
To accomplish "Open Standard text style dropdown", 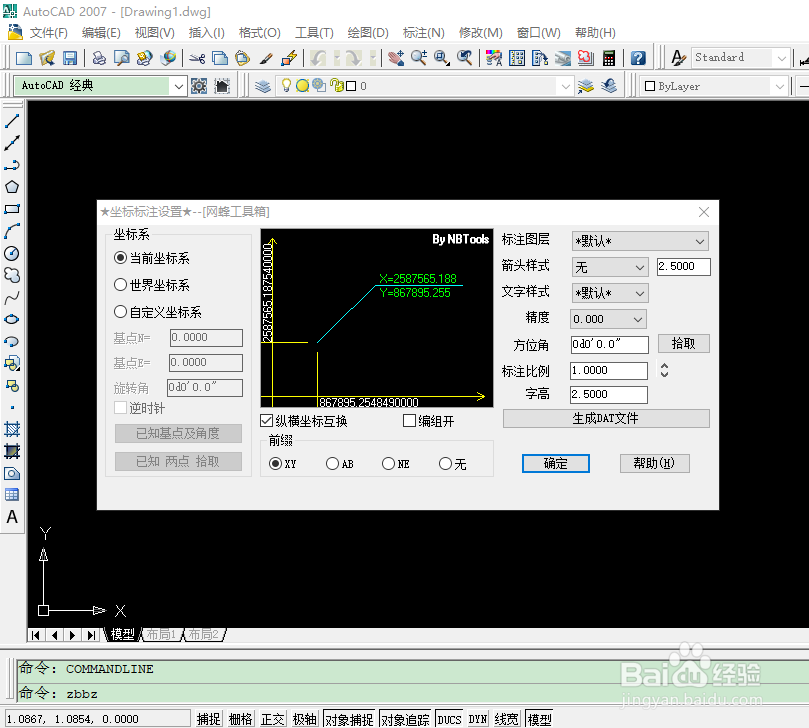I will pos(782,58).
